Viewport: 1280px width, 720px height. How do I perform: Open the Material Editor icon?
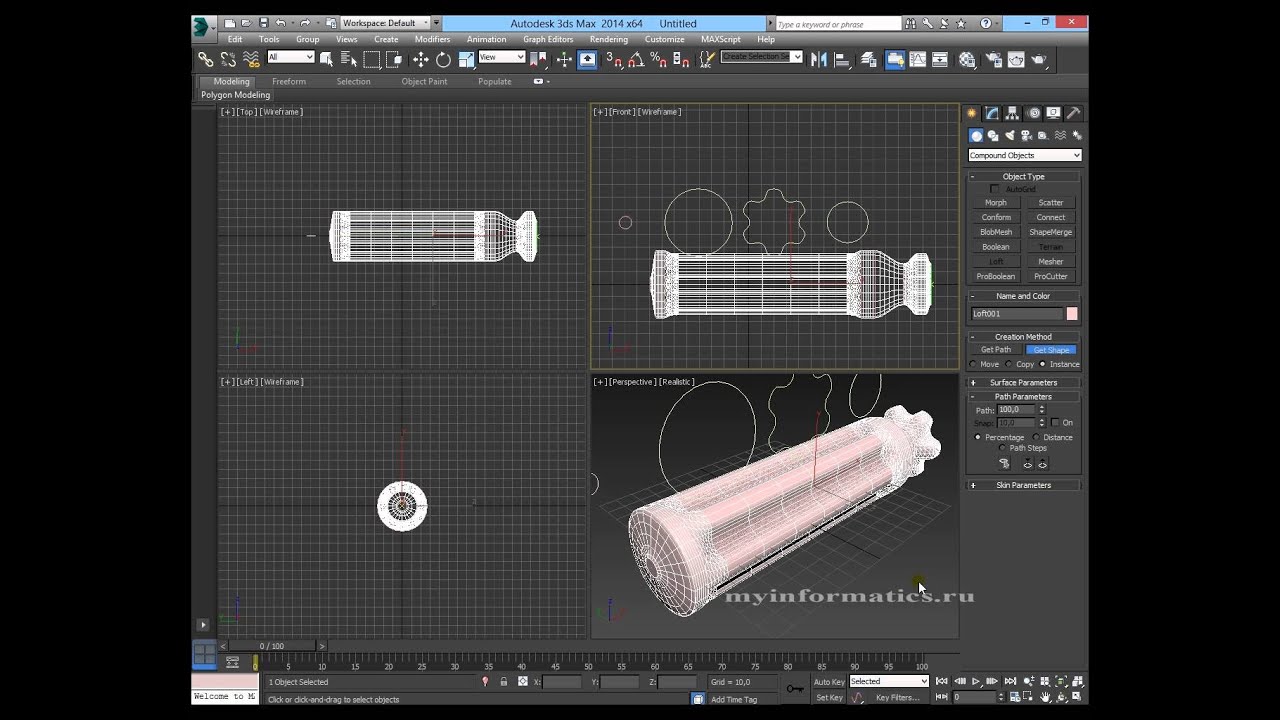pos(967,59)
